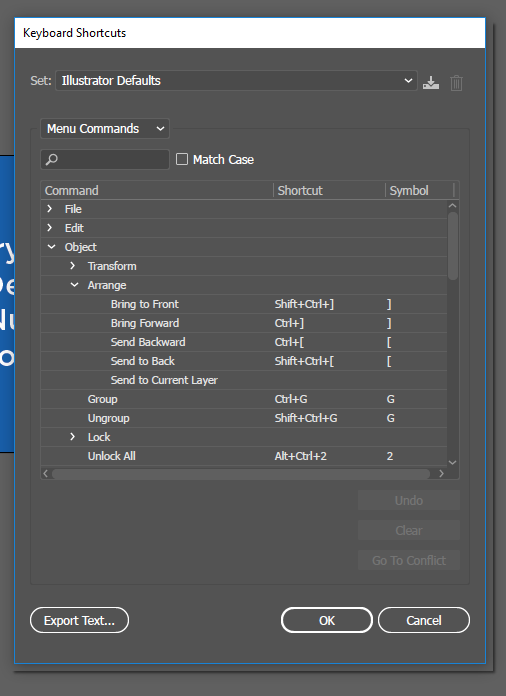Click the vertical scrollbar down arrow
Screen dimensions: 506x696
(x=452, y=462)
